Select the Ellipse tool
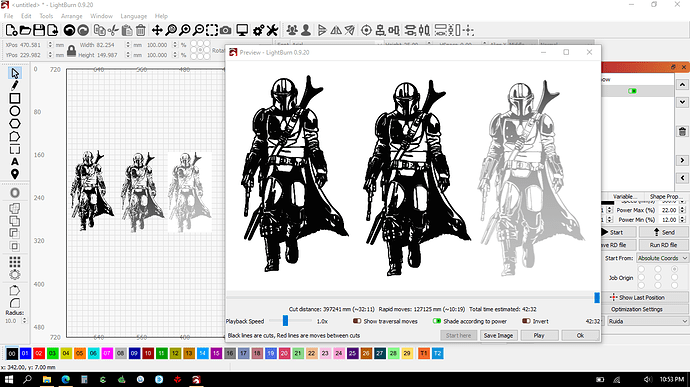The image size is (690, 387). [x=15, y=111]
